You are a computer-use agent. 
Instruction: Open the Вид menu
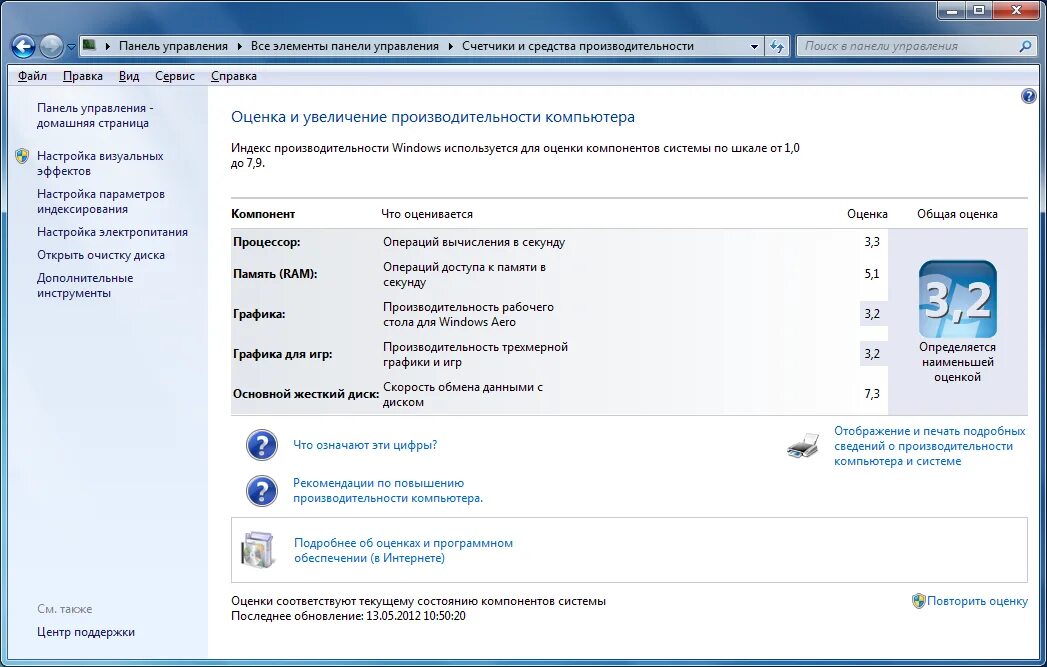(x=129, y=76)
